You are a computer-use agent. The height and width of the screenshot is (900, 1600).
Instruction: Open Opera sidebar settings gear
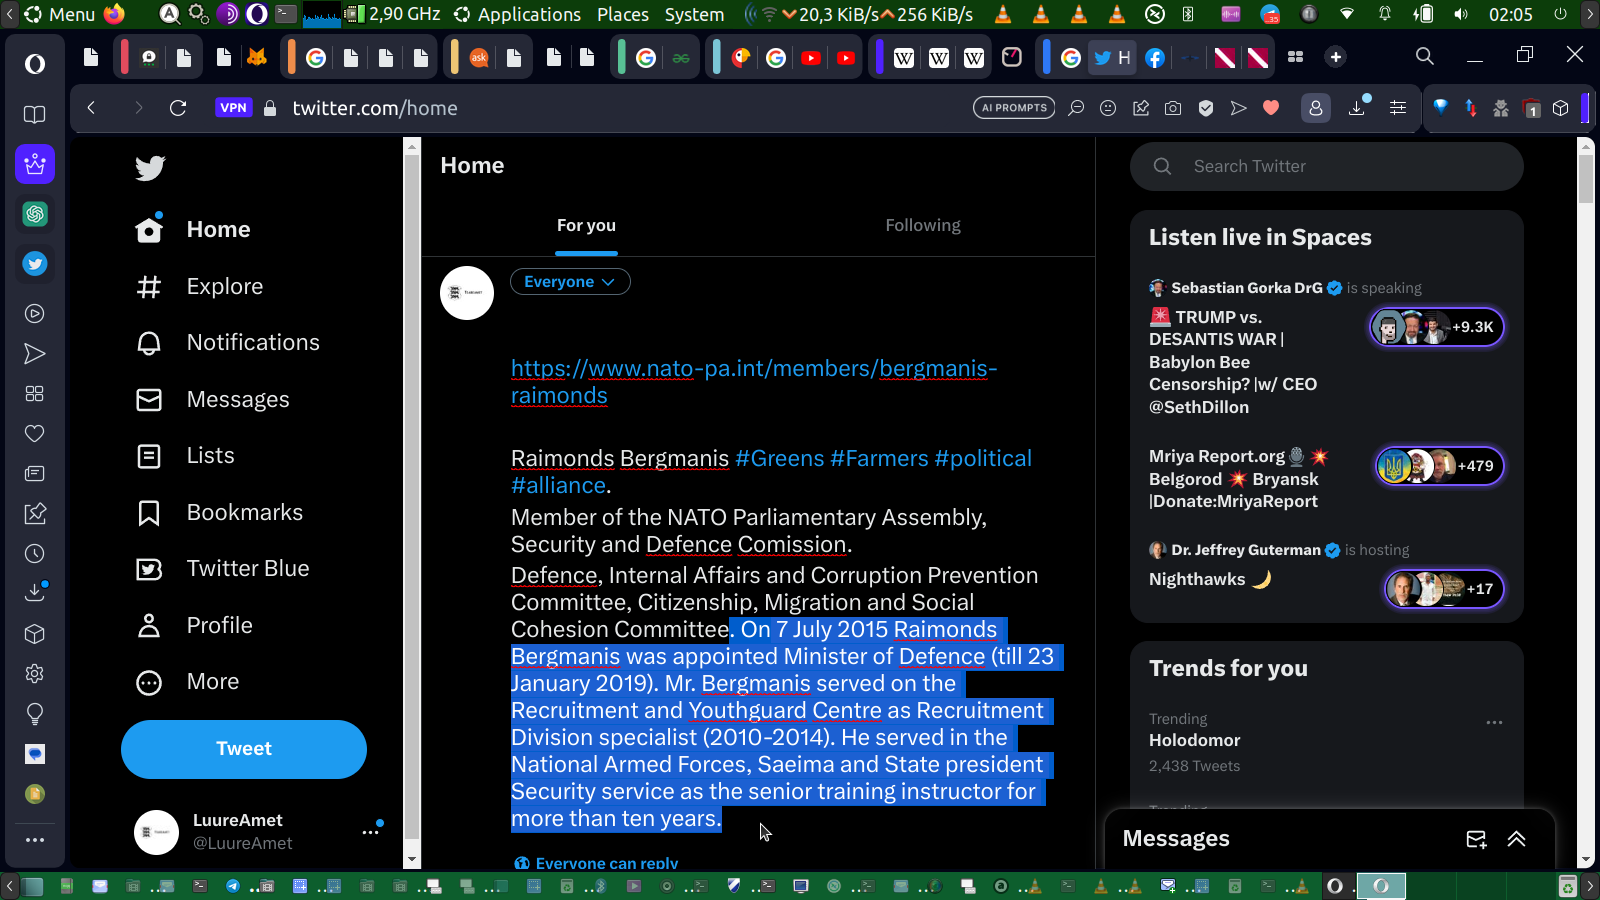[x=35, y=674]
